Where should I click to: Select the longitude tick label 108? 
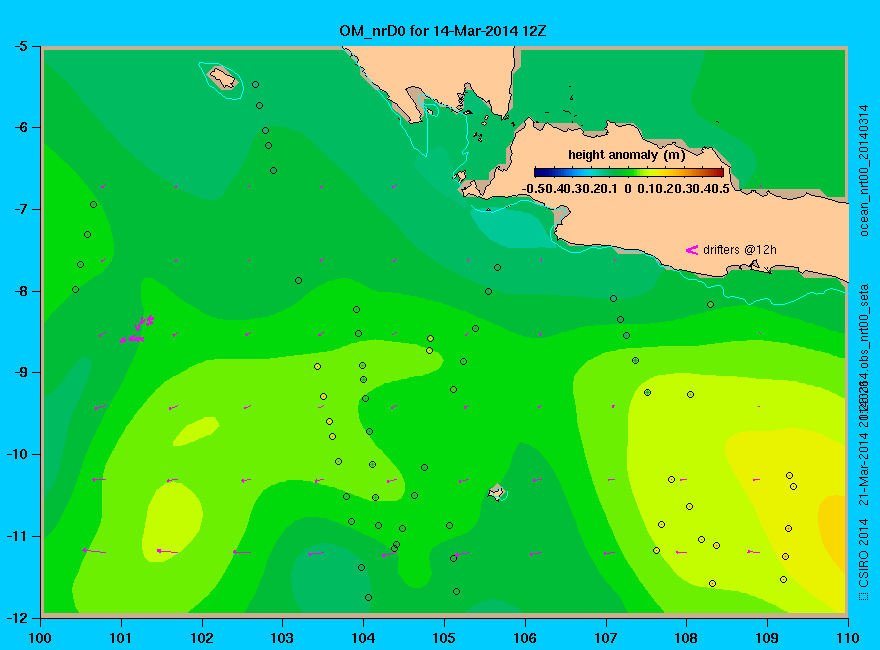point(686,638)
